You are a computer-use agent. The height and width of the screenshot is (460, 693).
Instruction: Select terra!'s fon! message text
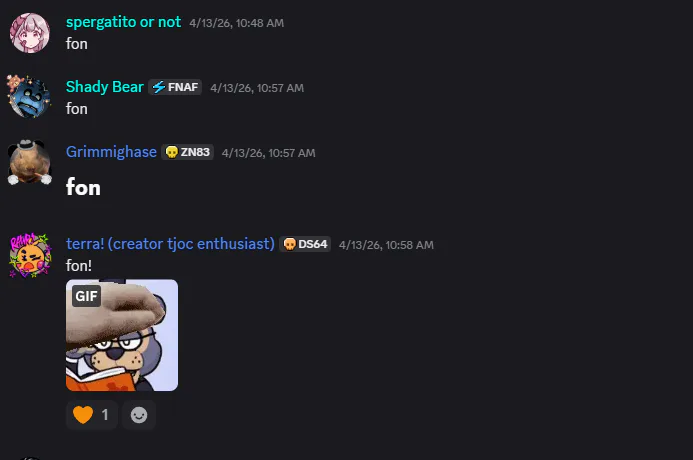[79, 266]
